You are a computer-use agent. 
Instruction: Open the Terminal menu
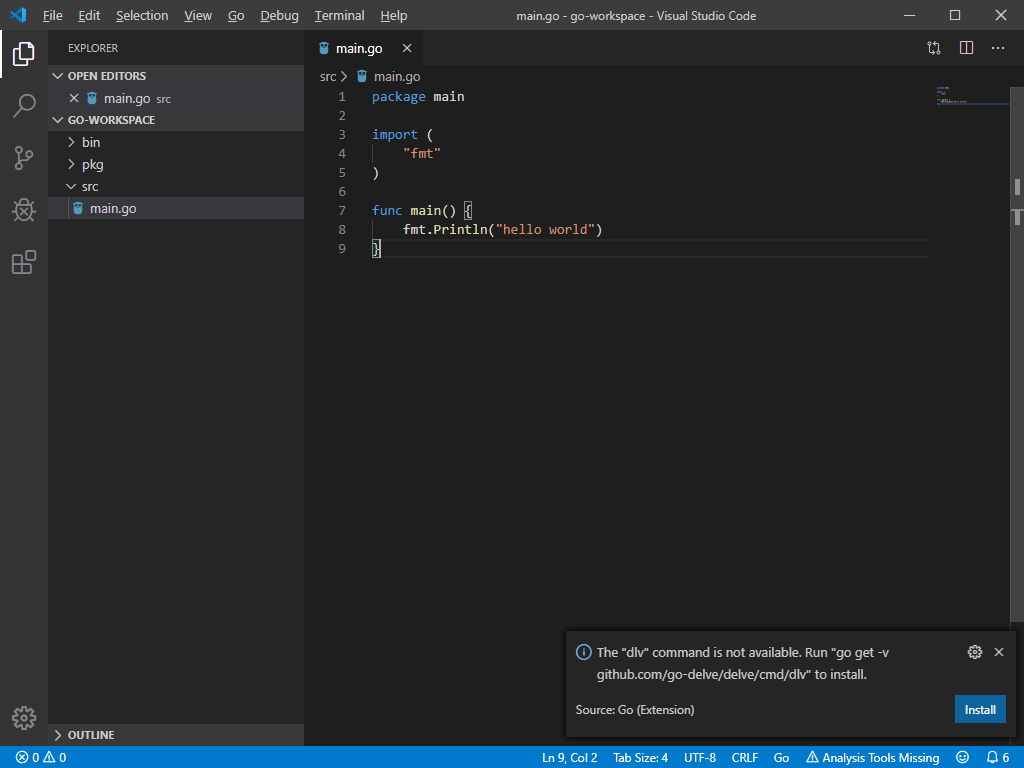pyautogui.click(x=339, y=15)
